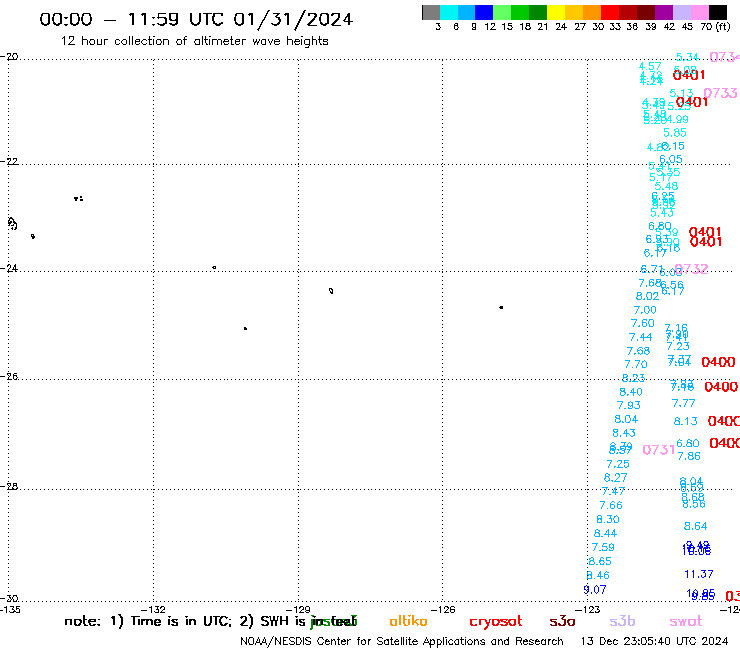Click the gray swatch in the legend

[x=431, y=12]
